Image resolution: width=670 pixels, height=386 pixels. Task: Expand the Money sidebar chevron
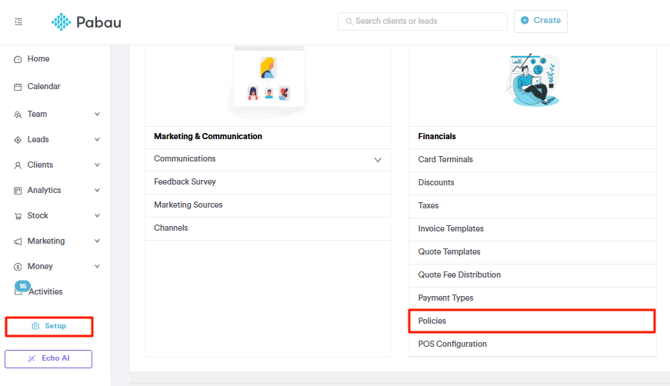[97, 266]
